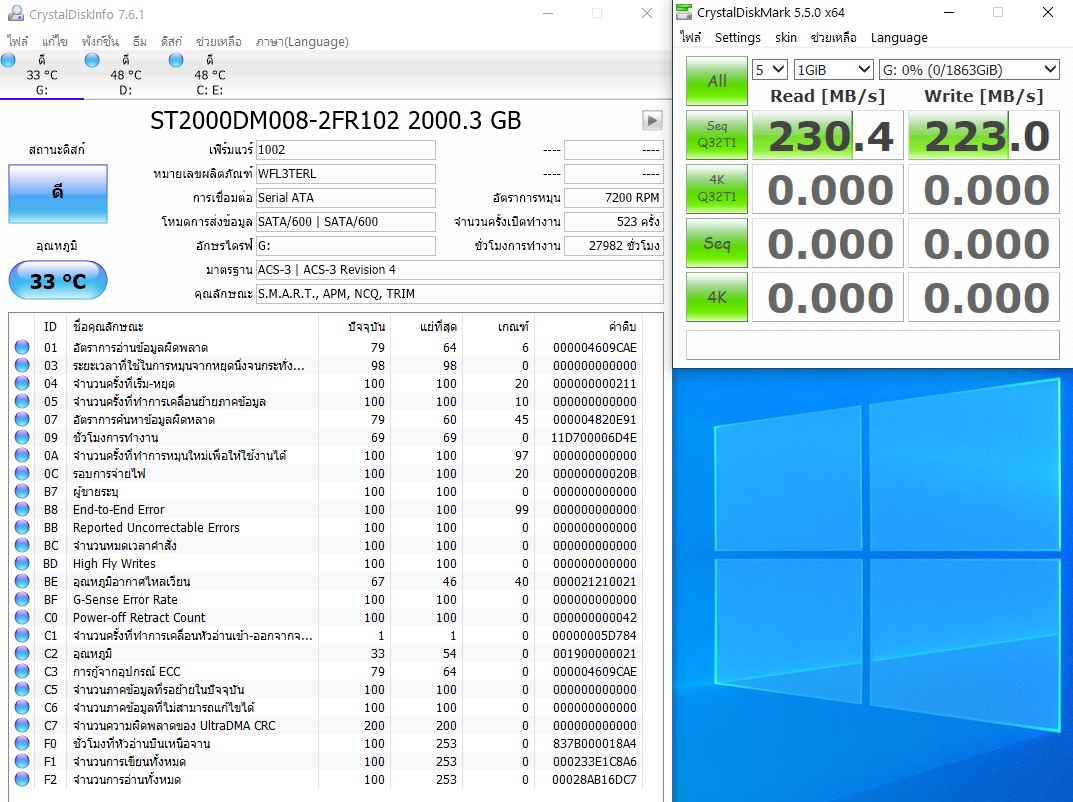Image resolution: width=1073 pixels, height=802 pixels.
Task: Click the CrystalDiskMark app icon in title bar
Action: click(684, 12)
